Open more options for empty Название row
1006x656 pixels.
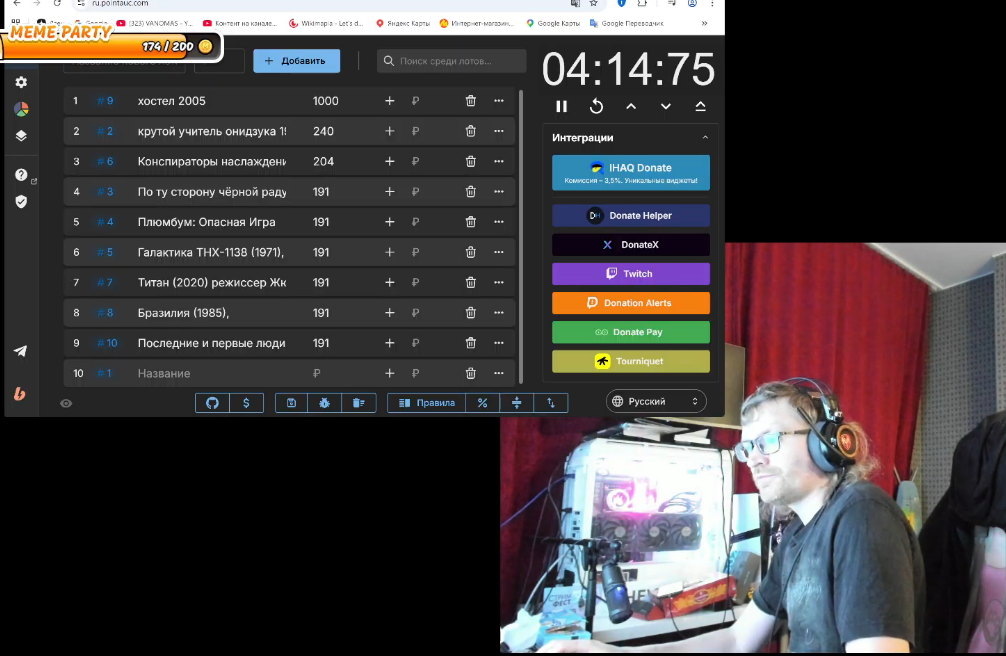(499, 373)
